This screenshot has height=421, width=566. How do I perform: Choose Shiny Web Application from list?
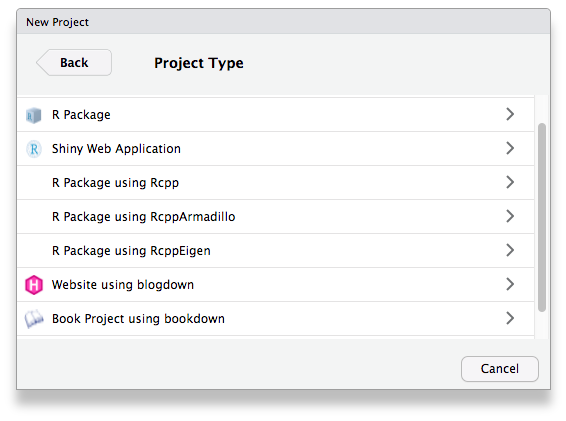point(275,149)
